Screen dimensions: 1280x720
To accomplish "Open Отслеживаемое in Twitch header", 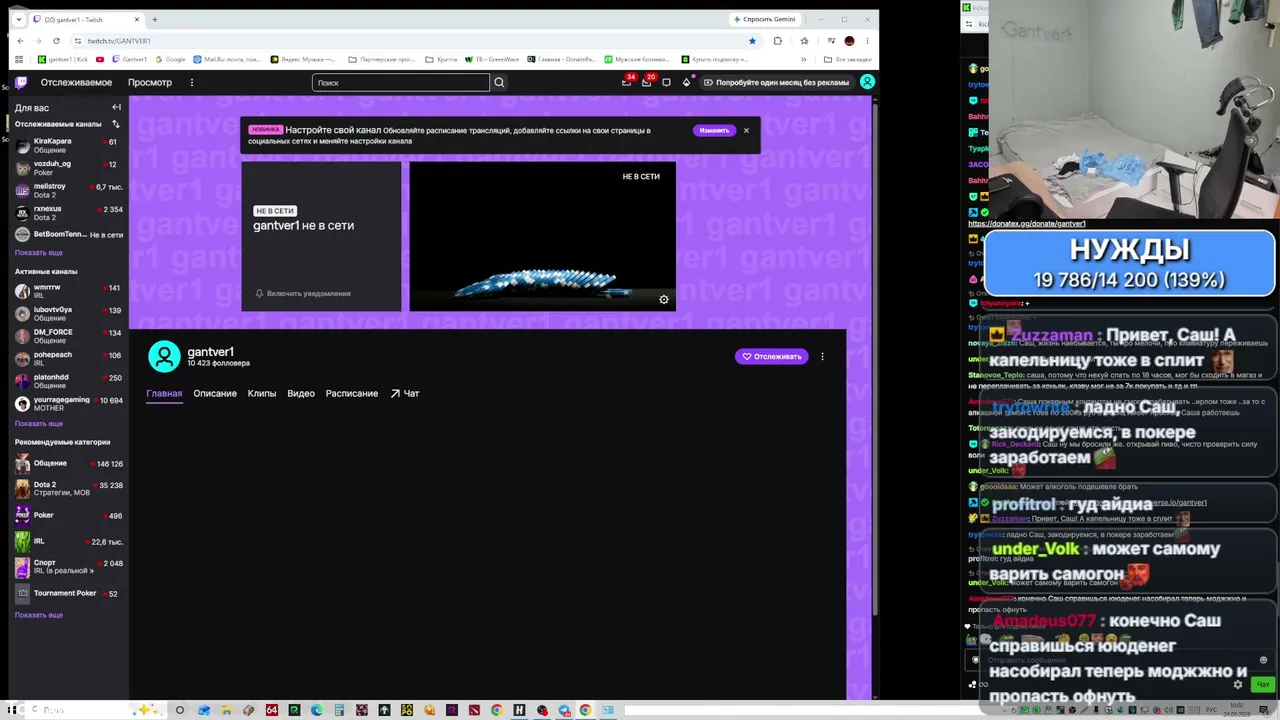I will 76,82.
